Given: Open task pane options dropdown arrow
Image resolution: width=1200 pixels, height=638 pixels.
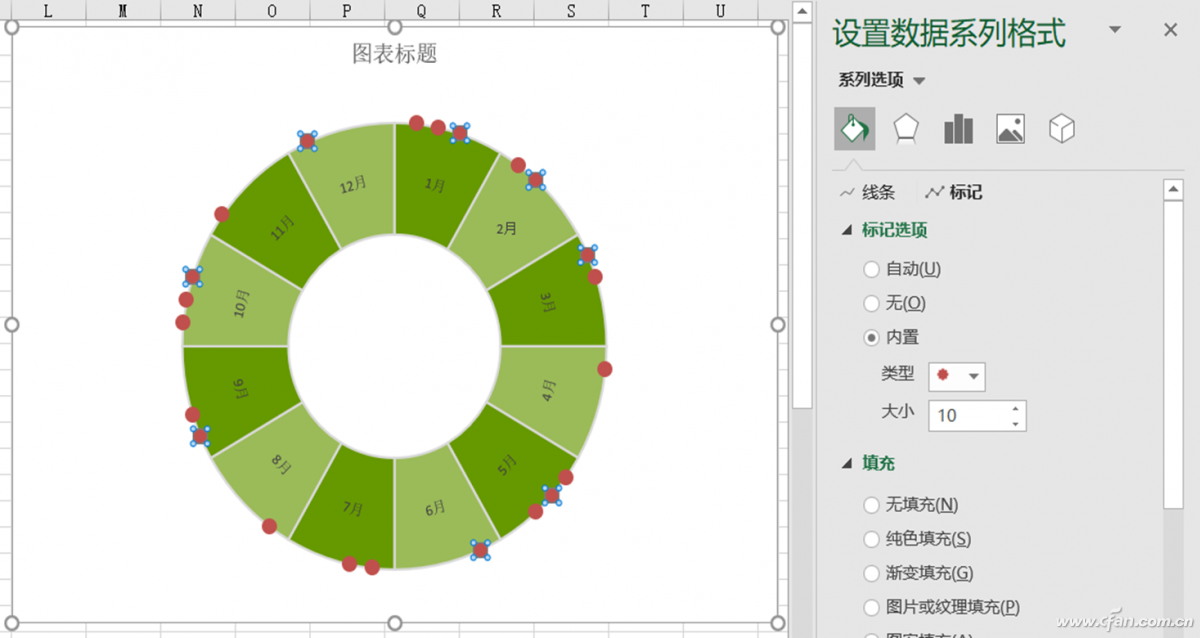Looking at the screenshot, I should click(1115, 30).
